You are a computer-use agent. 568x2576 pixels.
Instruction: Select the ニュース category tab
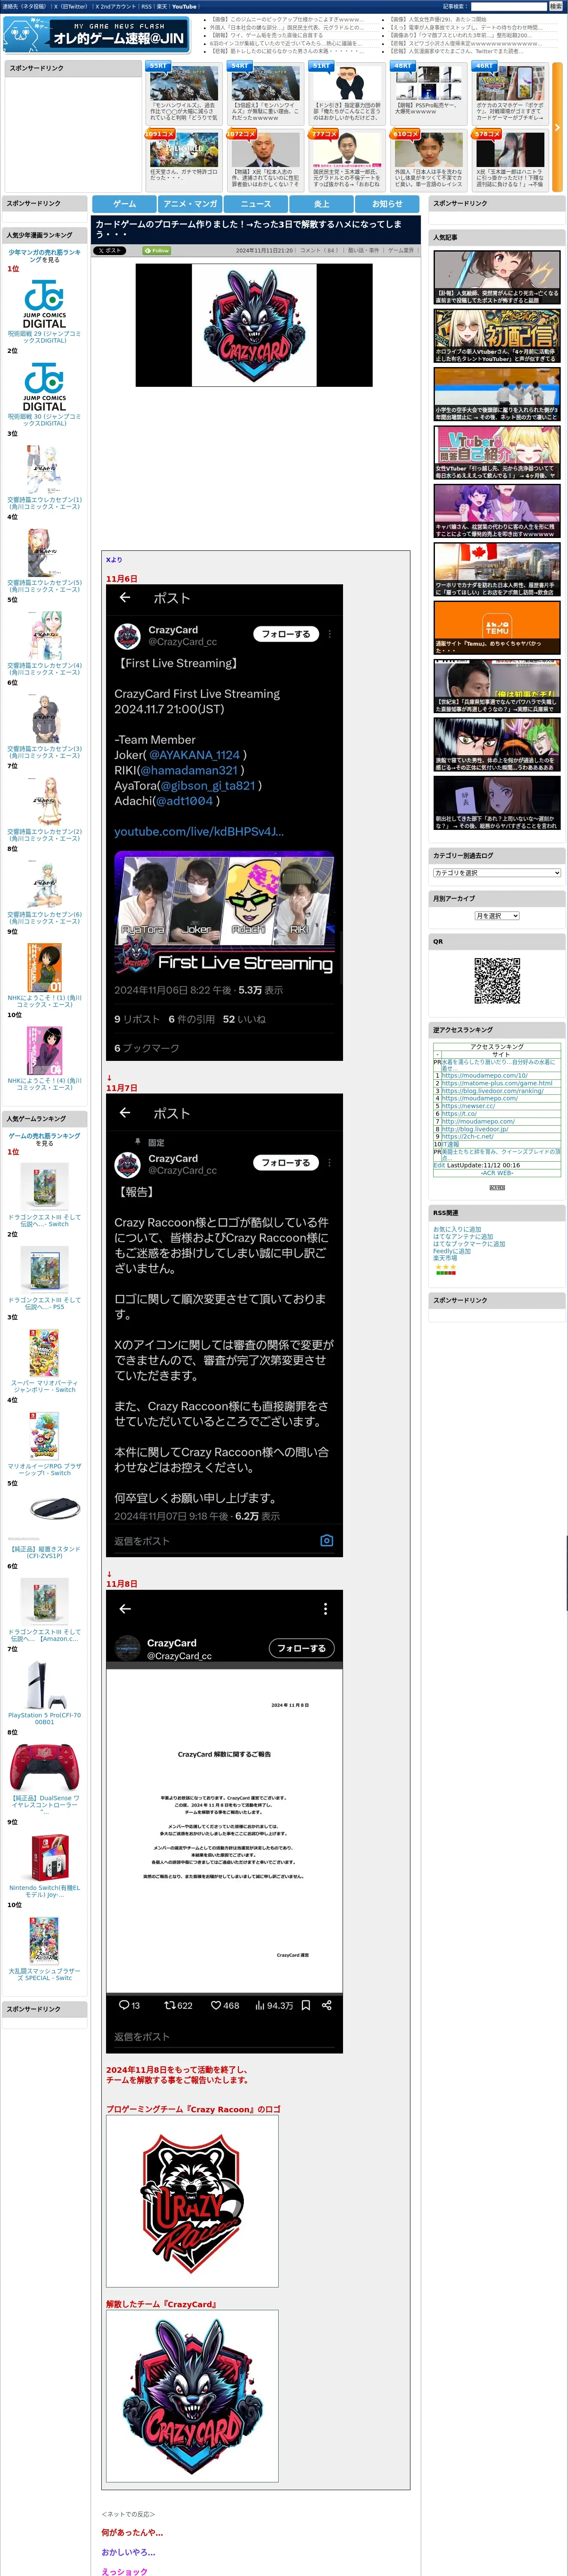pos(256,204)
